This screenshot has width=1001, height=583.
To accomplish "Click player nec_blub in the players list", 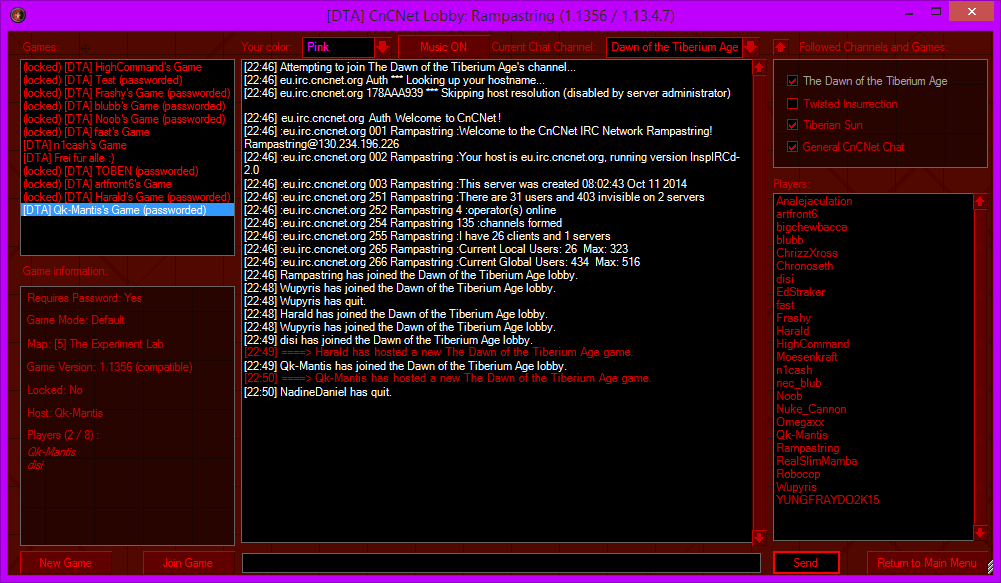I will coord(799,383).
